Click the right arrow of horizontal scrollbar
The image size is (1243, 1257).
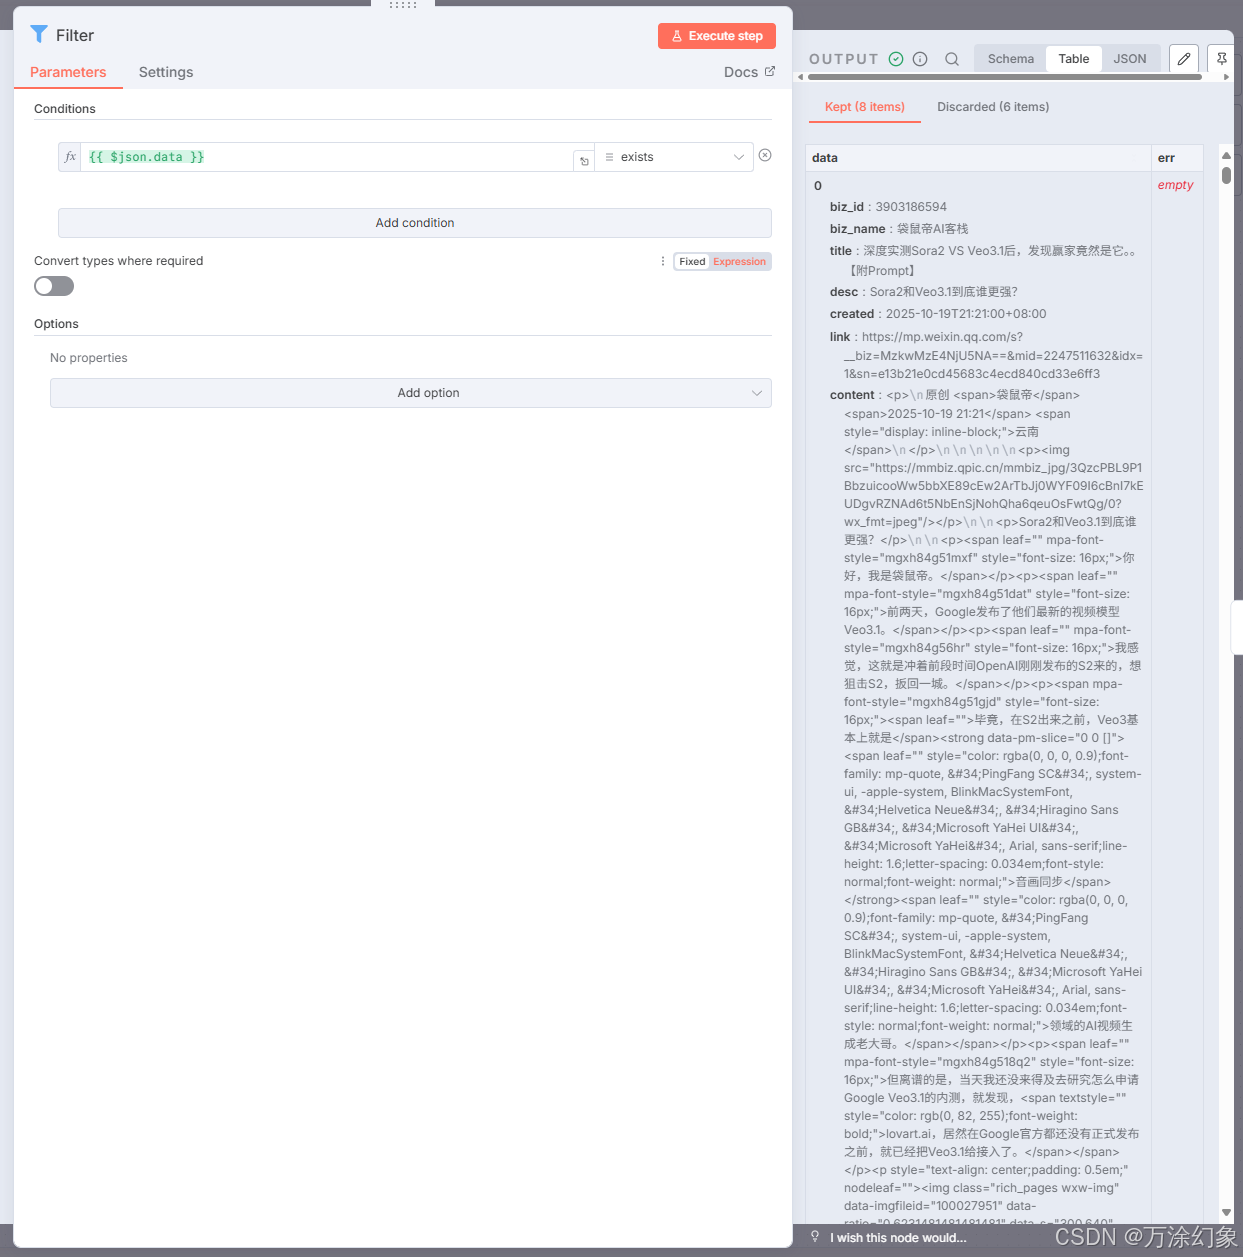click(1226, 77)
